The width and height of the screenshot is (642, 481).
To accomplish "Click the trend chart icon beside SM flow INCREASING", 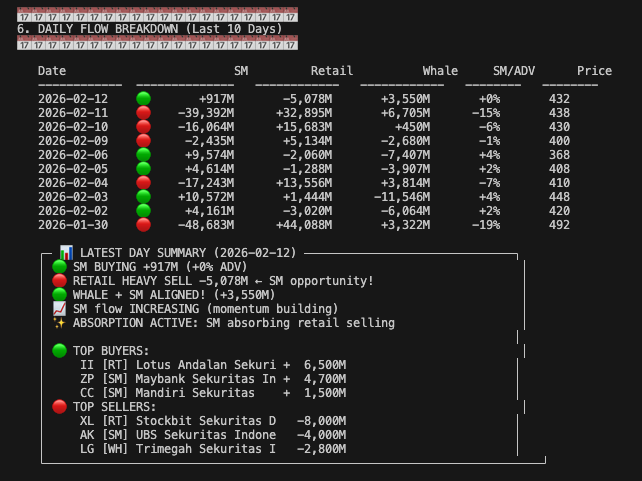I will click(x=59, y=309).
